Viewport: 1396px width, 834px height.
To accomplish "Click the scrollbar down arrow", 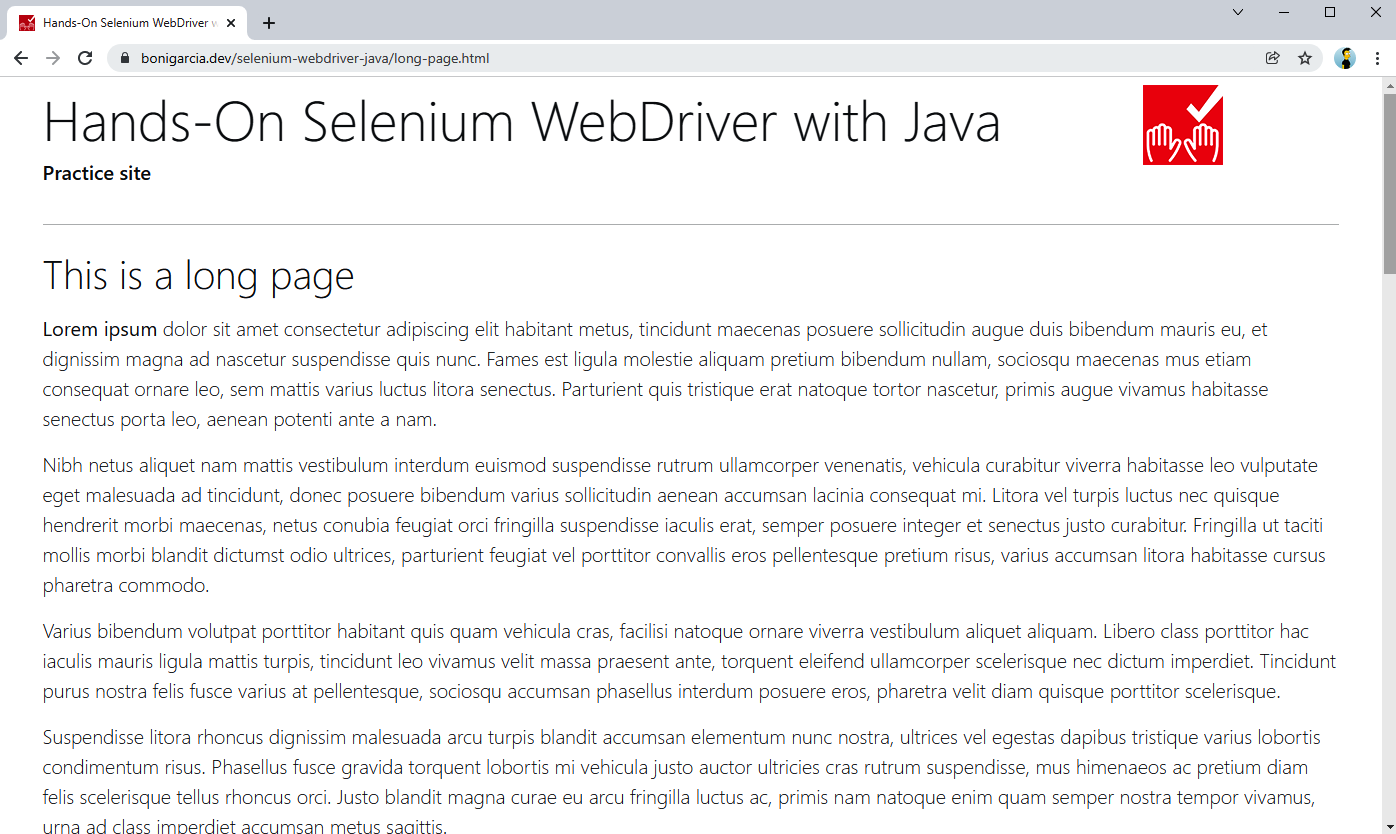I will click(x=1389, y=826).
